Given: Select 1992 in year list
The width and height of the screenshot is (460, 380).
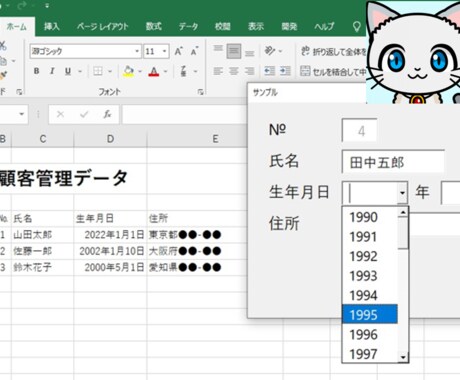Looking at the screenshot, I should click(x=370, y=256).
